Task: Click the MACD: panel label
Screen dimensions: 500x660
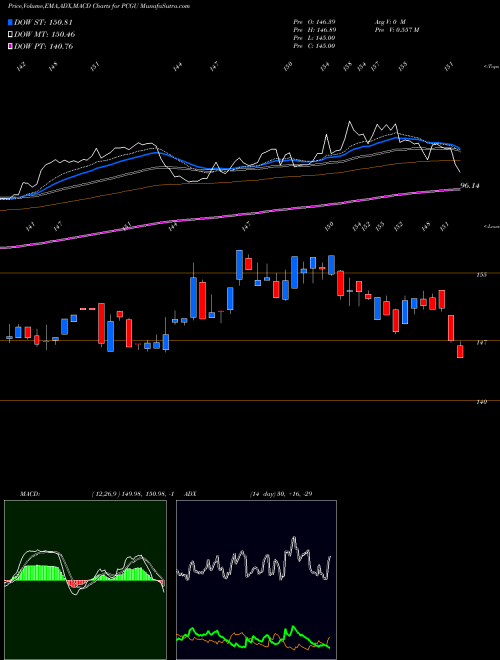Action: tap(30, 494)
